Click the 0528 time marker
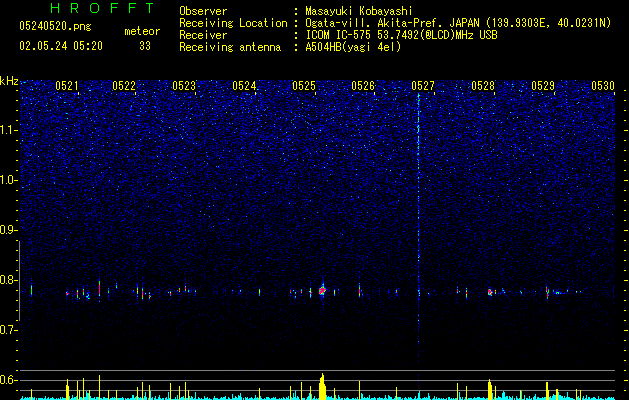This screenshot has height=400, width=629. coord(483,86)
